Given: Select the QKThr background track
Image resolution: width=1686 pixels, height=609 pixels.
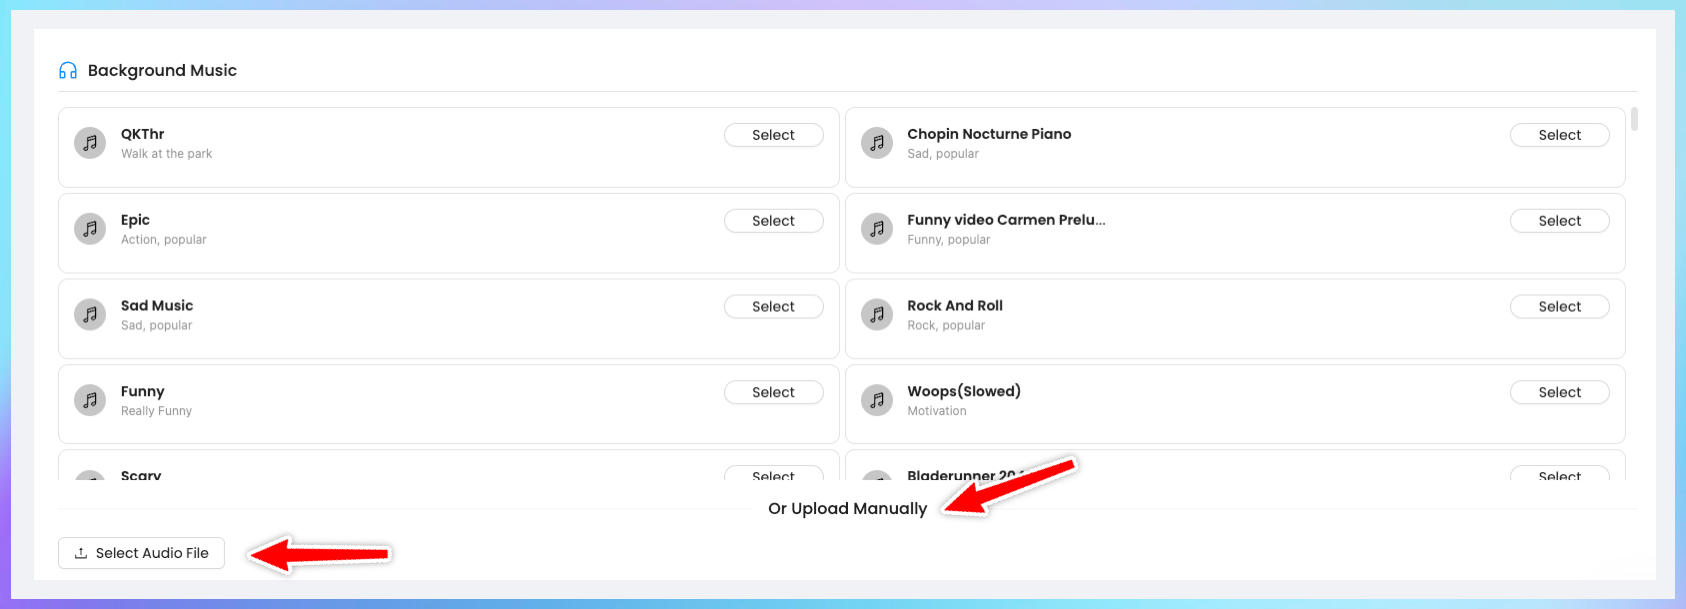Looking at the screenshot, I should click(x=773, y=135).
